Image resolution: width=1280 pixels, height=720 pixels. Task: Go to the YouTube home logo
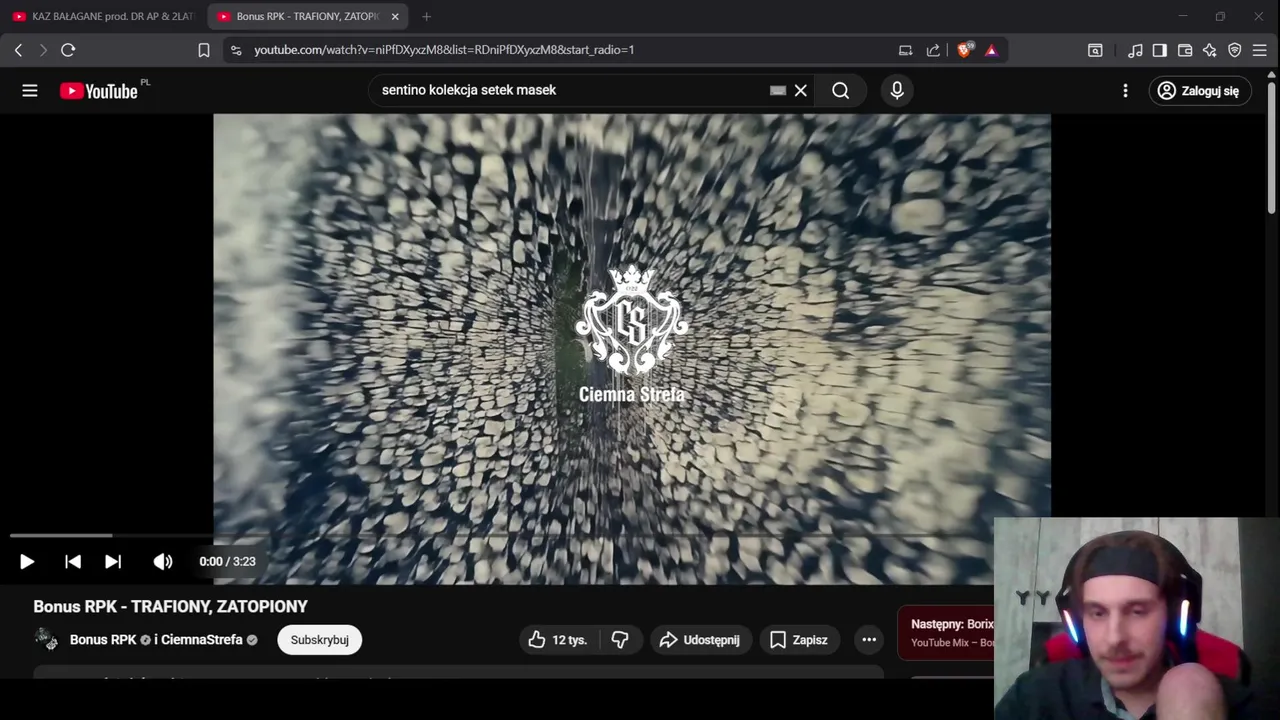pos(99,91)
